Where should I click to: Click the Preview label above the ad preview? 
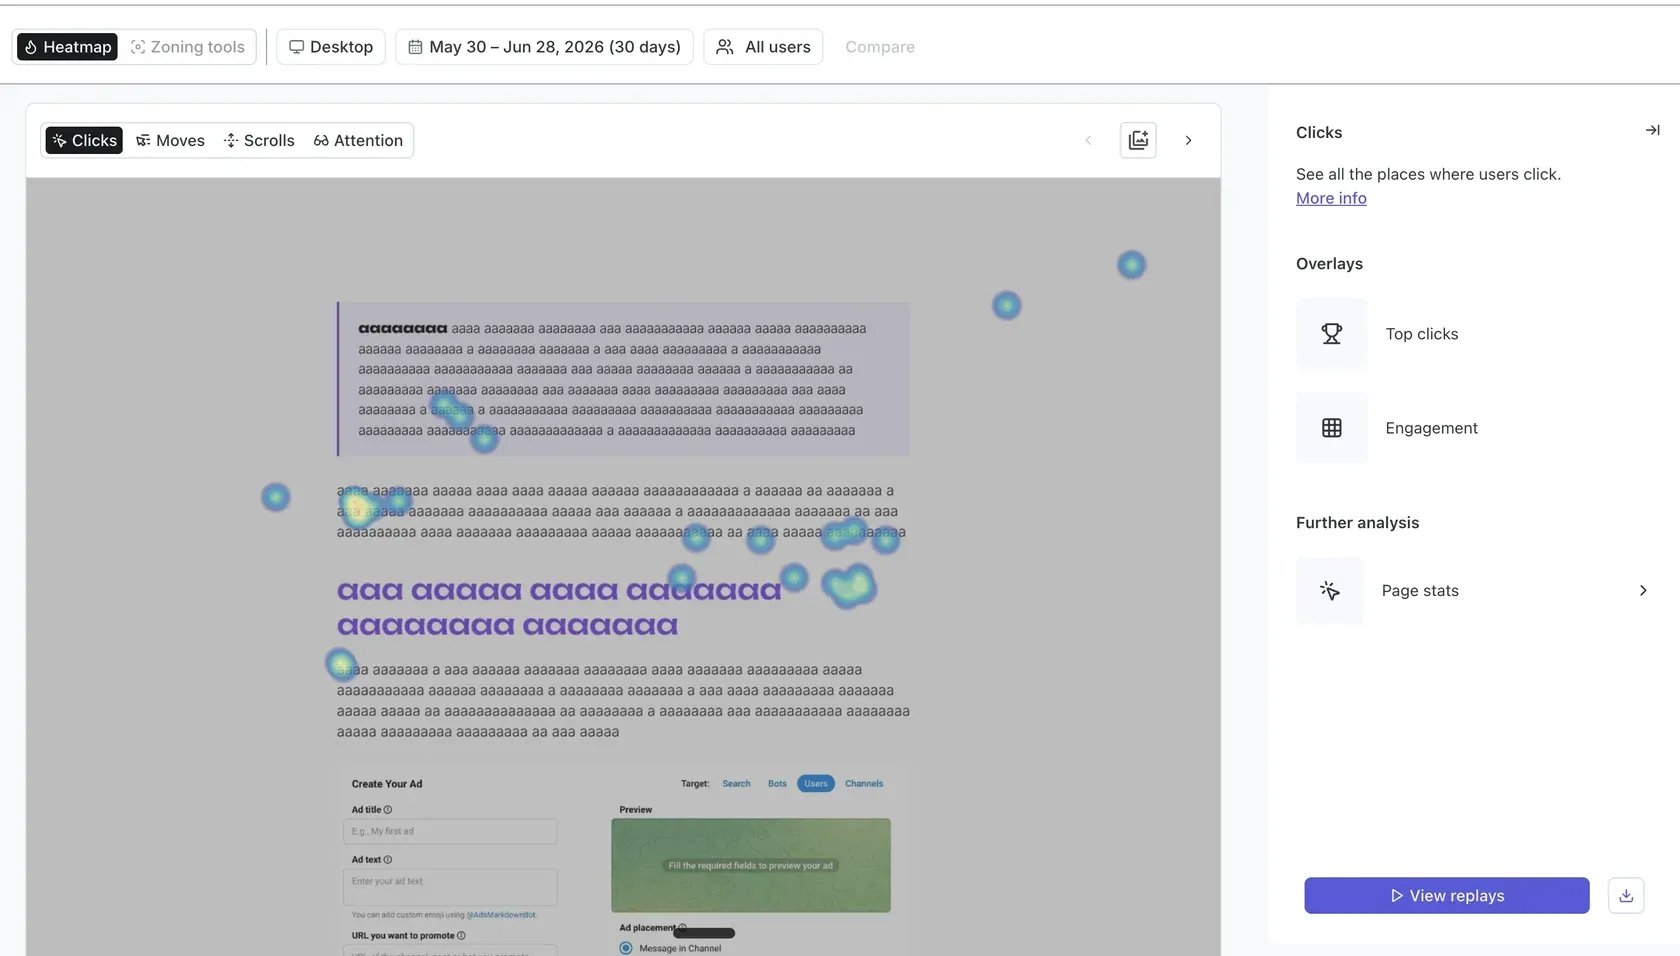point(636,810)
